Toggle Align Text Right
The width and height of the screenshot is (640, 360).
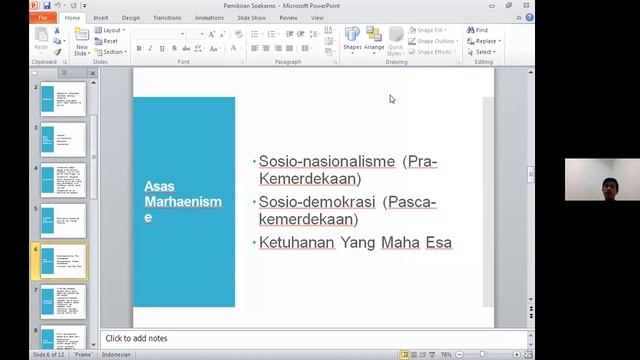click(278, 49)
